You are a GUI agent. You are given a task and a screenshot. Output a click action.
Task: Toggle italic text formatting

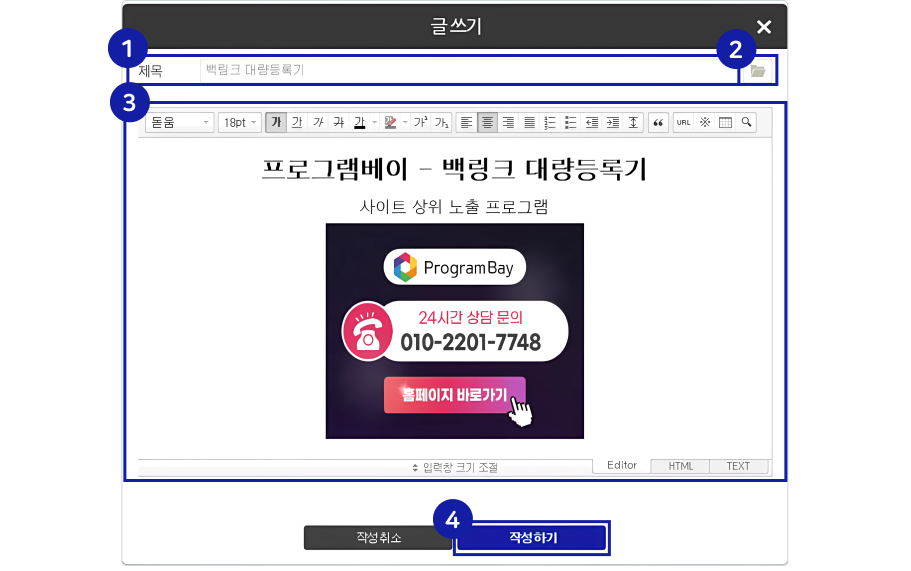point(317,122)
